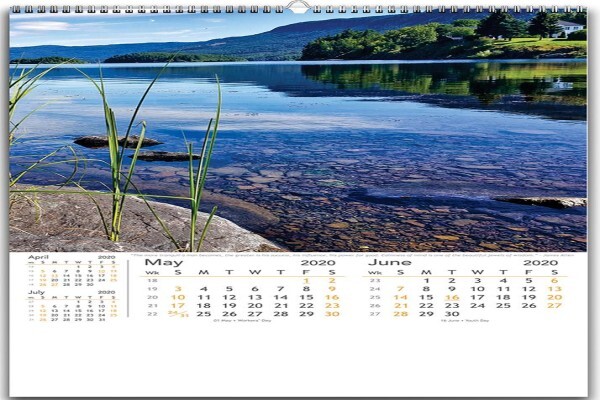Click the quote line under the photo
The height and width of the screenshot is (400, 600).
point(352,255)
